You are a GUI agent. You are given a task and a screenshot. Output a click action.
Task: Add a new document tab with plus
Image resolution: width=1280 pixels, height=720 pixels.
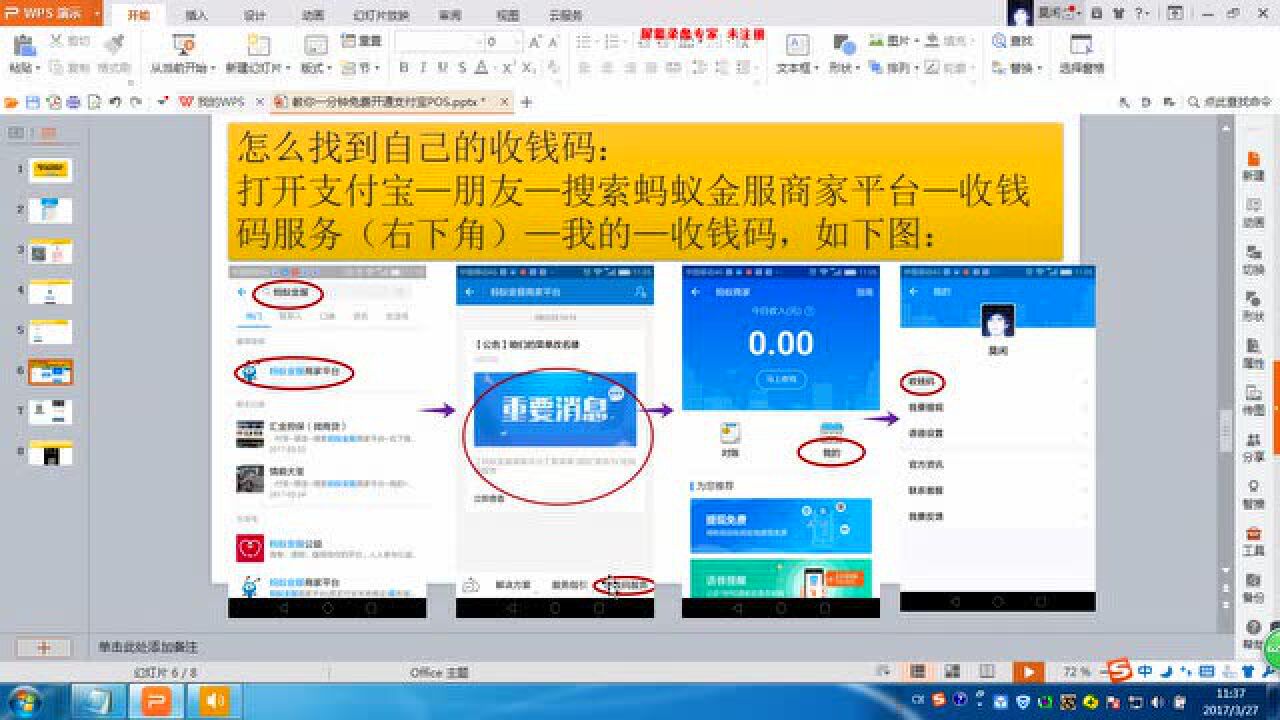[x=527, y=102]
